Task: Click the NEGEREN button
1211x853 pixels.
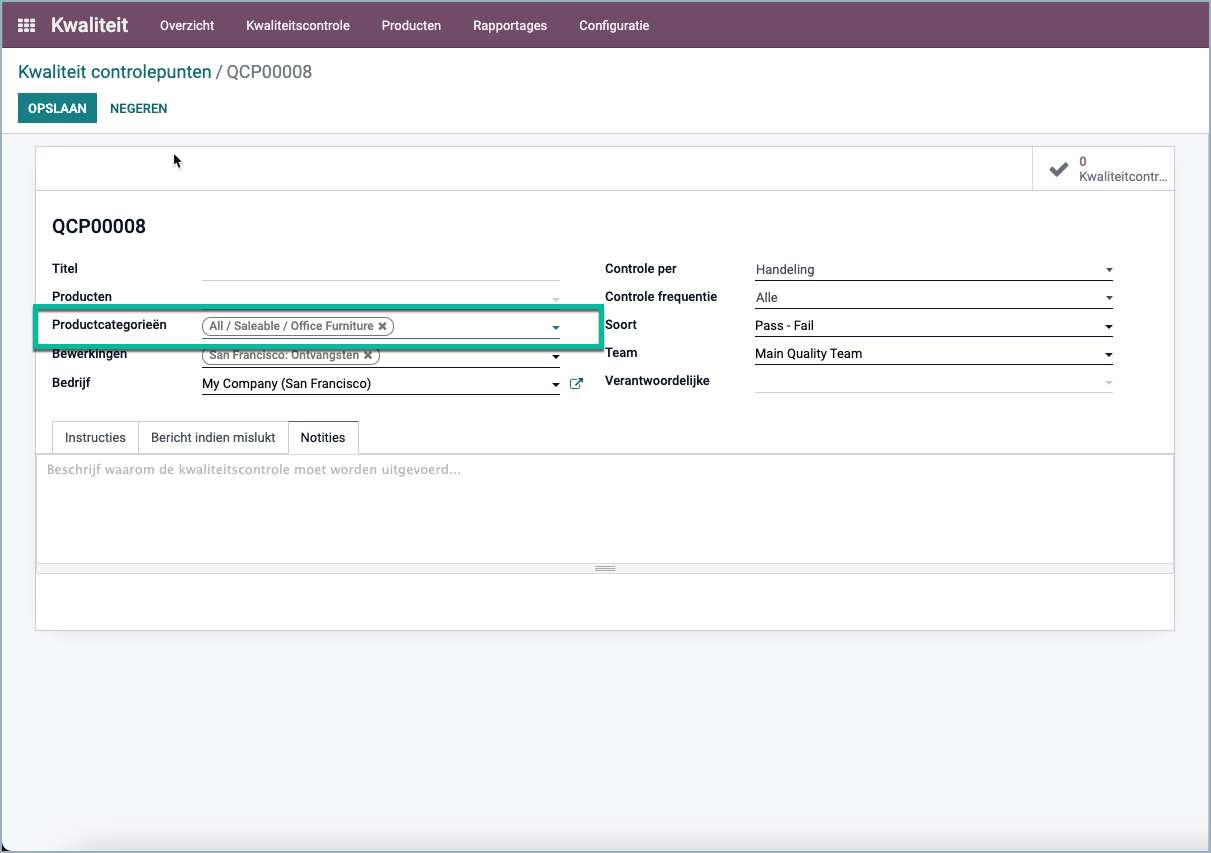Action: point(139,108)
